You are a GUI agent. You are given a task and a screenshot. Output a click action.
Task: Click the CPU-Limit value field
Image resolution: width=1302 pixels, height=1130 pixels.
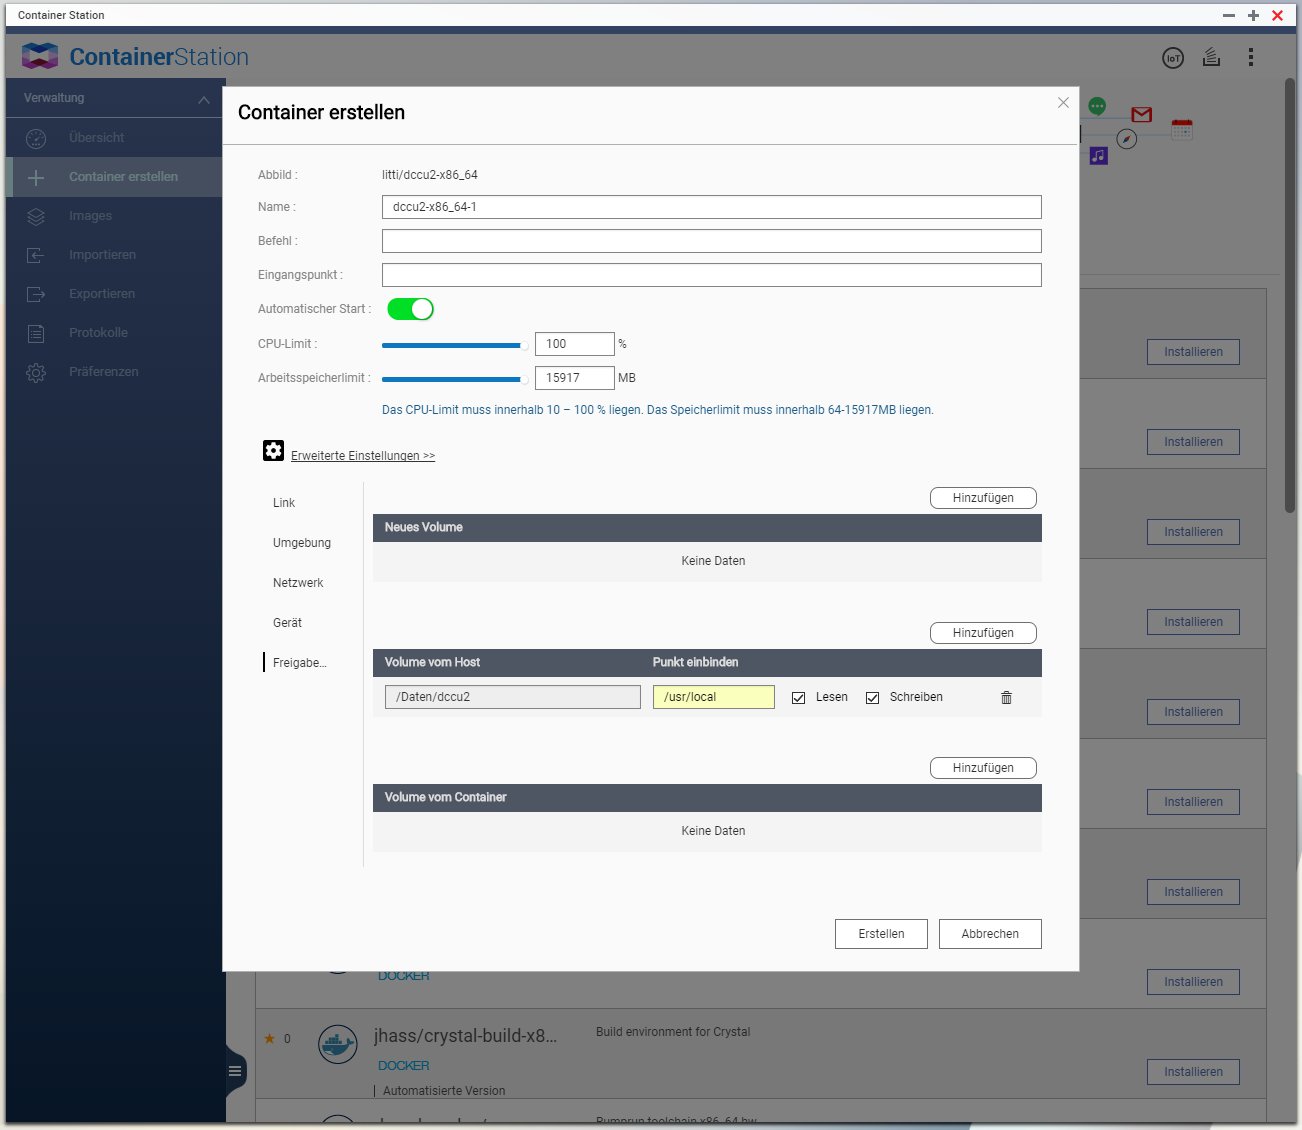tap(575, 344)
